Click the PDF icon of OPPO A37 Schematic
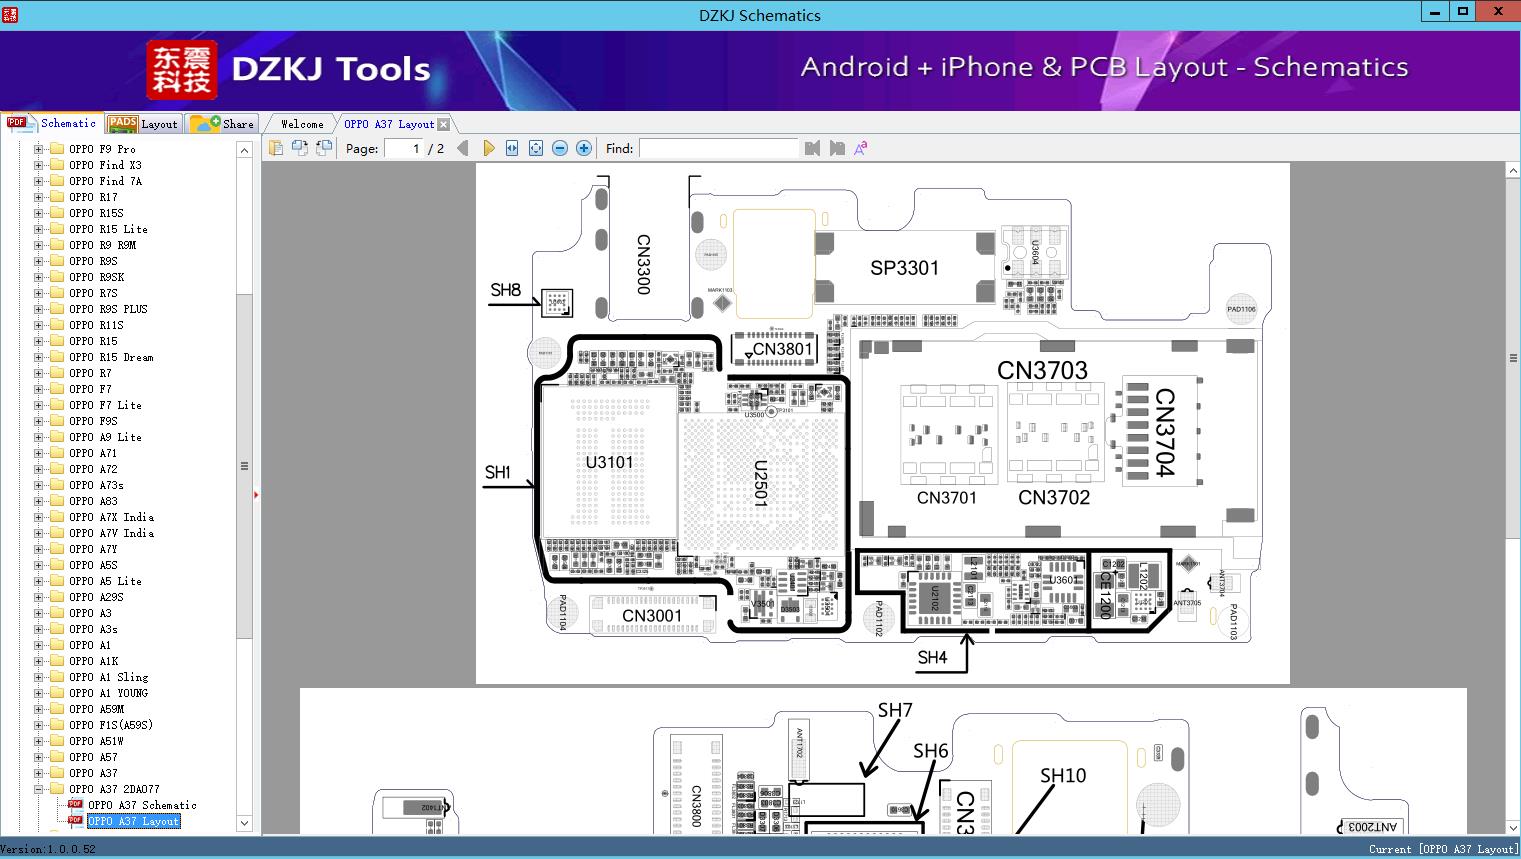Image resolution: width=1521 pixels, height=859 pixels. tap(75, 805)
